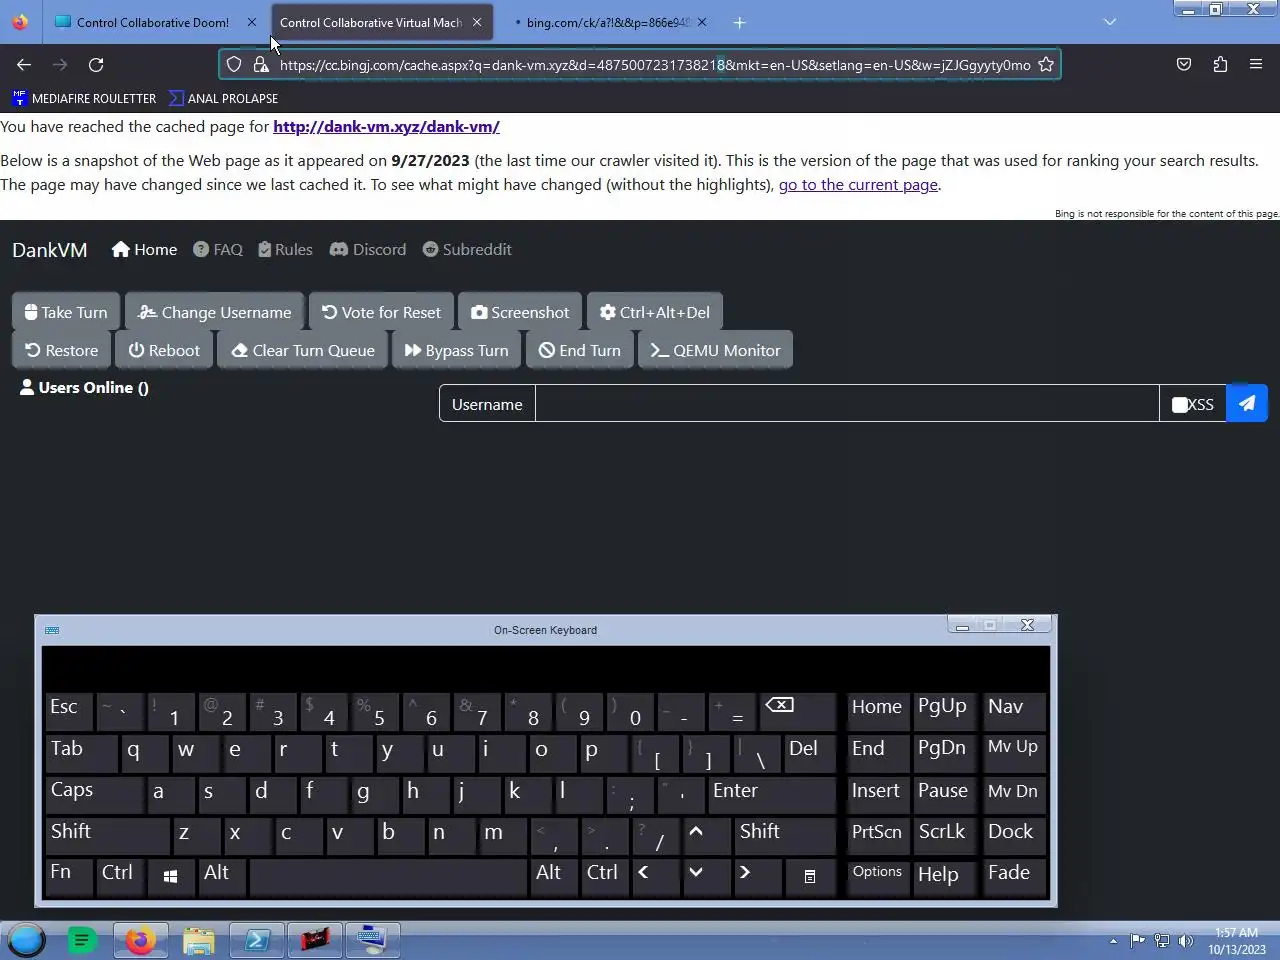The height and width of the screenshot is (960, 1280).
Task: Open the list all tabs dropdown
Action: click(1110, 22)
